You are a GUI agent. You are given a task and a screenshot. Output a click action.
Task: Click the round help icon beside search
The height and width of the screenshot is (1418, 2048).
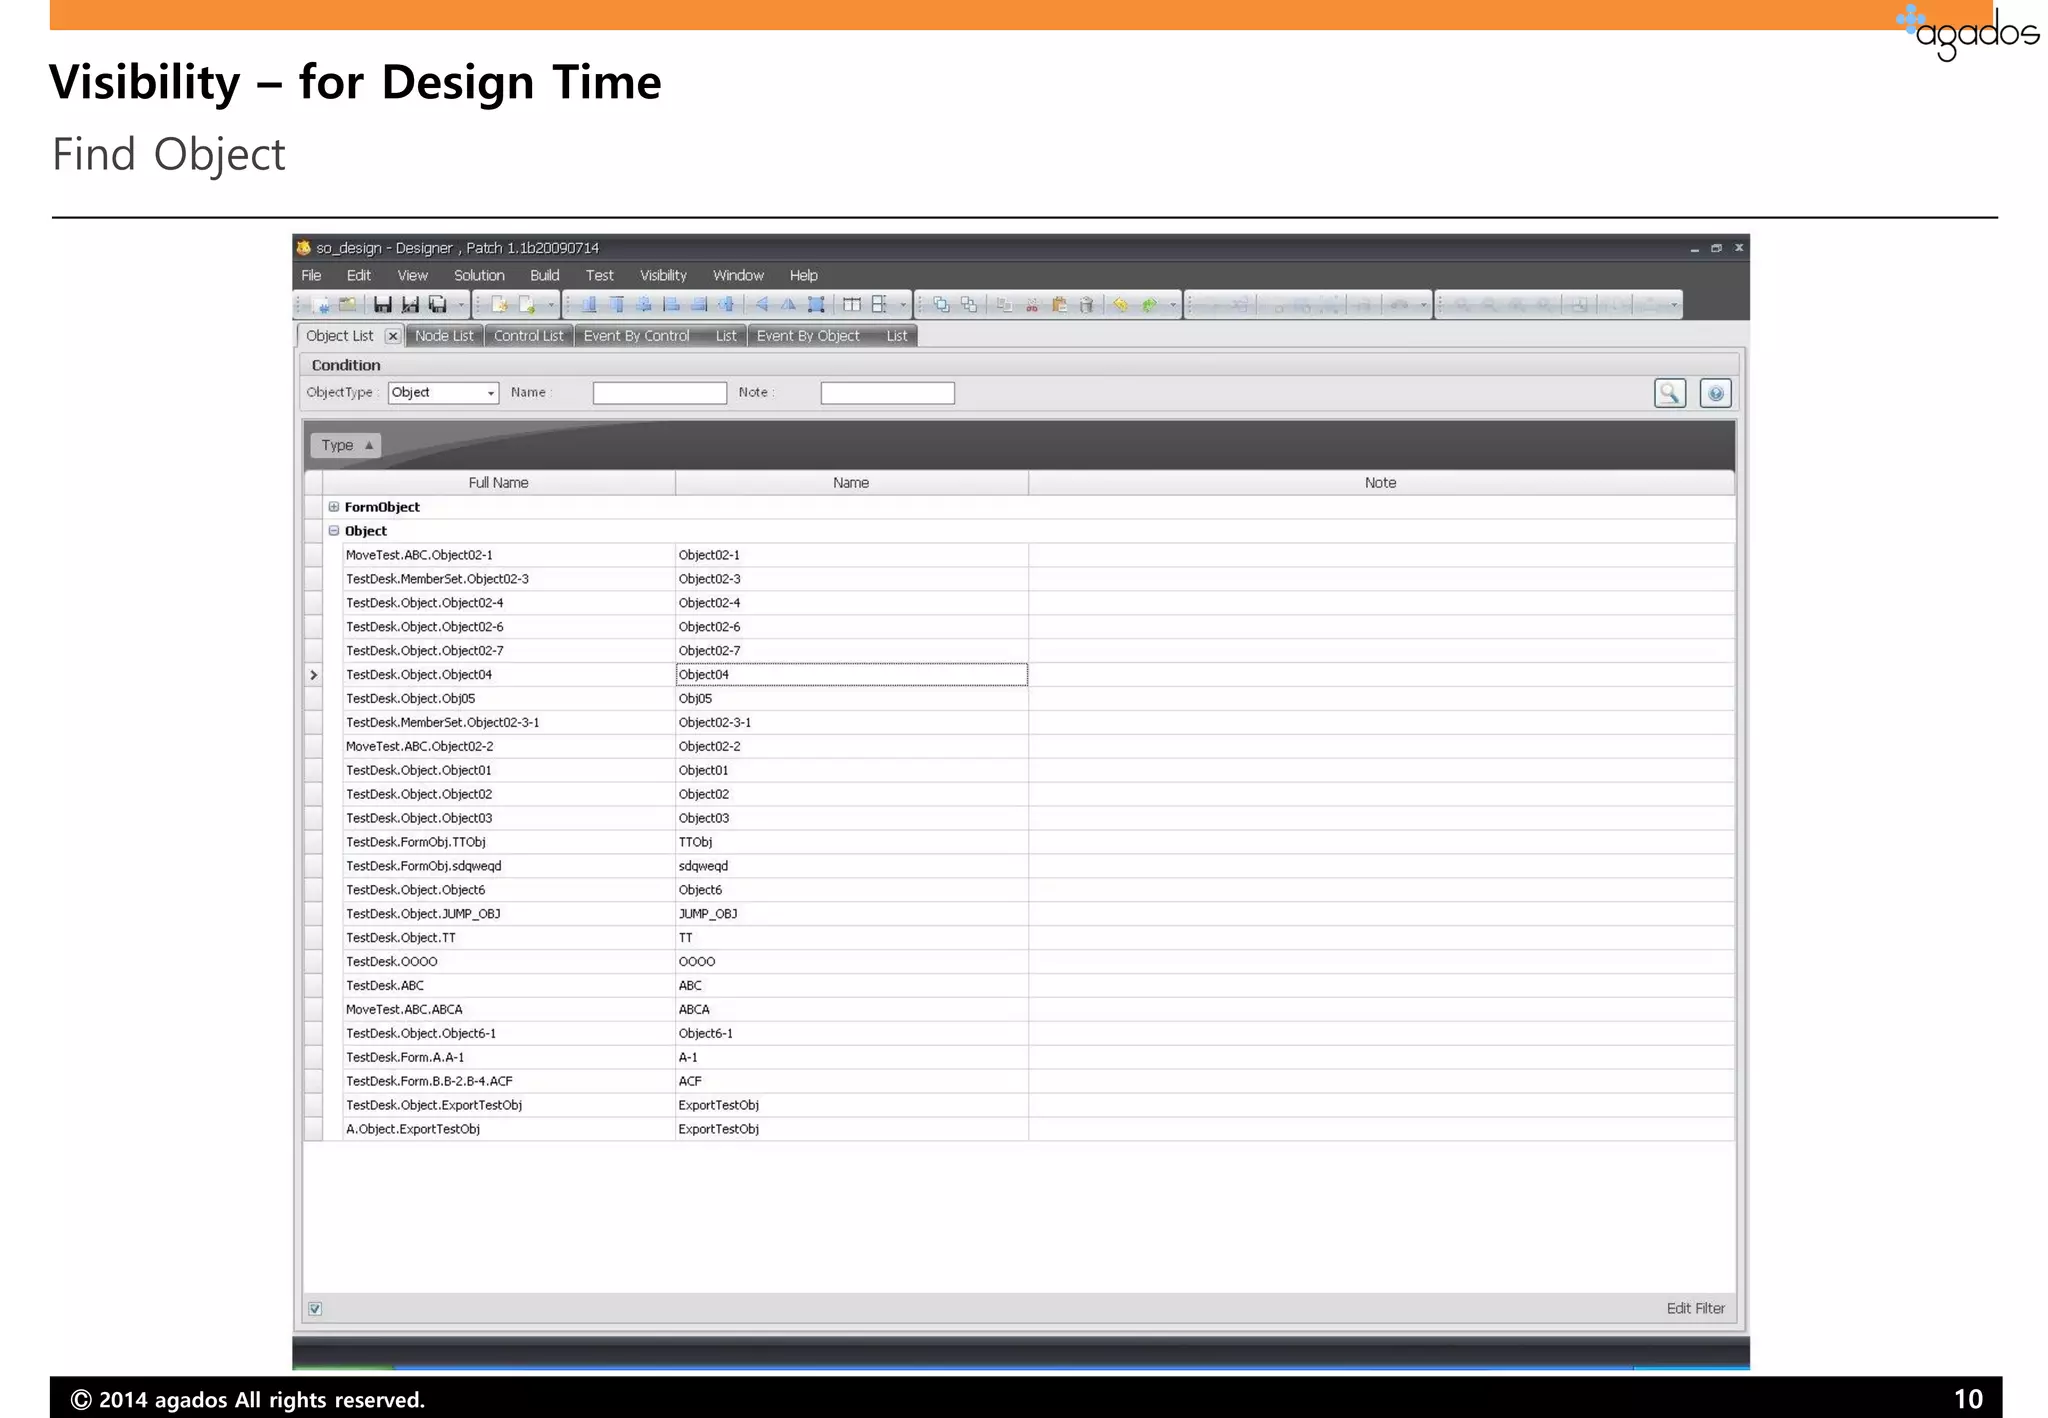tap(1715, 393)
